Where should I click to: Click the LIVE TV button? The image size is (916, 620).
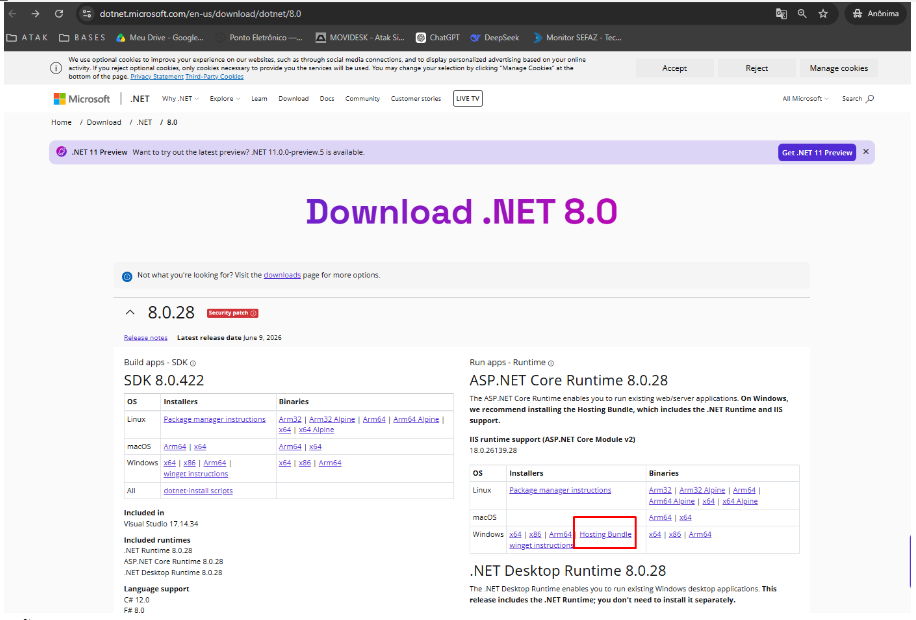tap(468, 99)
